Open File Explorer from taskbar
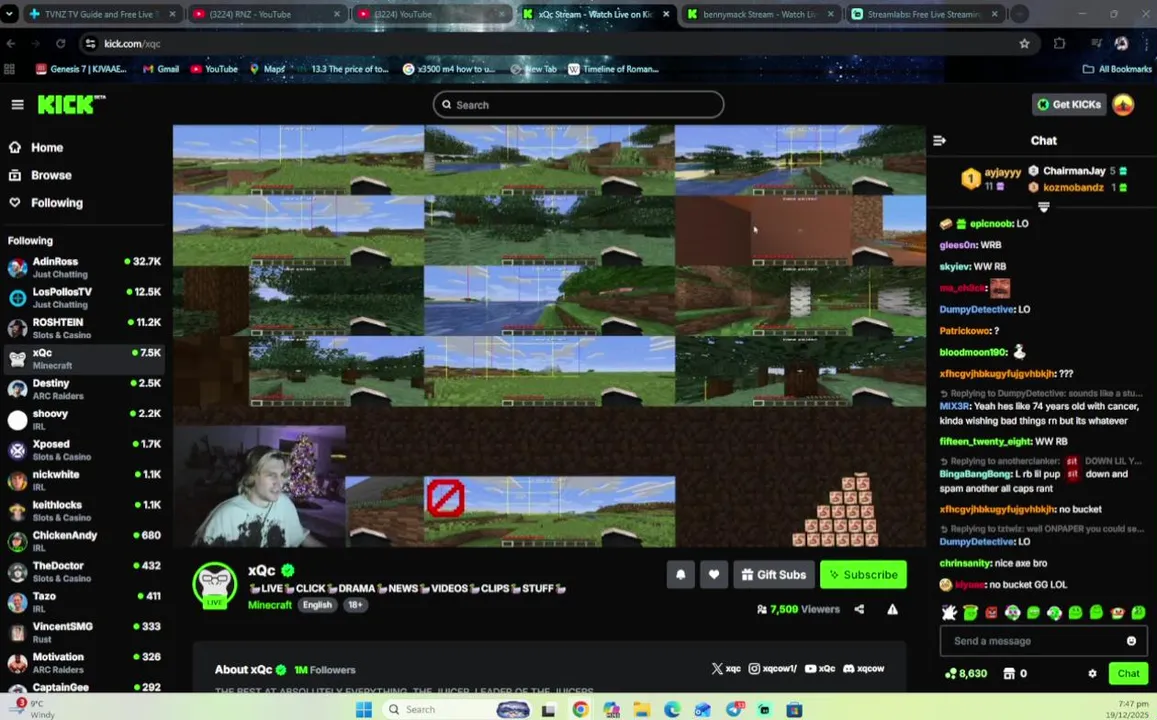Image resolution: width=1157 pixels, height=720 pixels. click(641, 710)
